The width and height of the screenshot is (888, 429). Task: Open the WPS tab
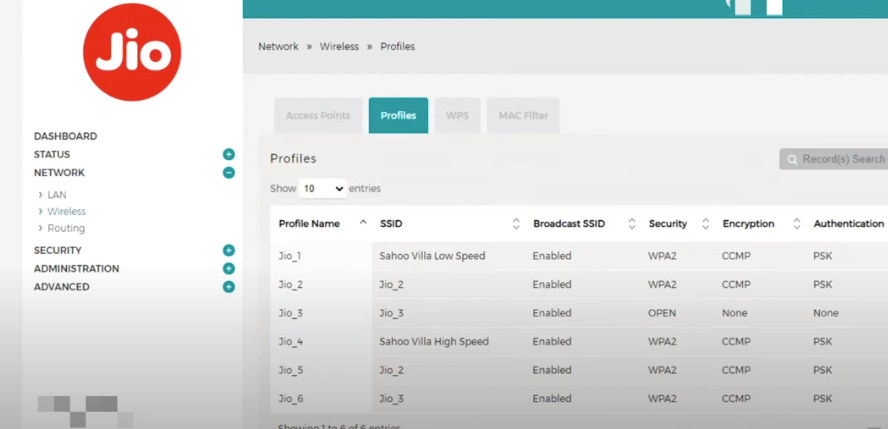point(457,116)
